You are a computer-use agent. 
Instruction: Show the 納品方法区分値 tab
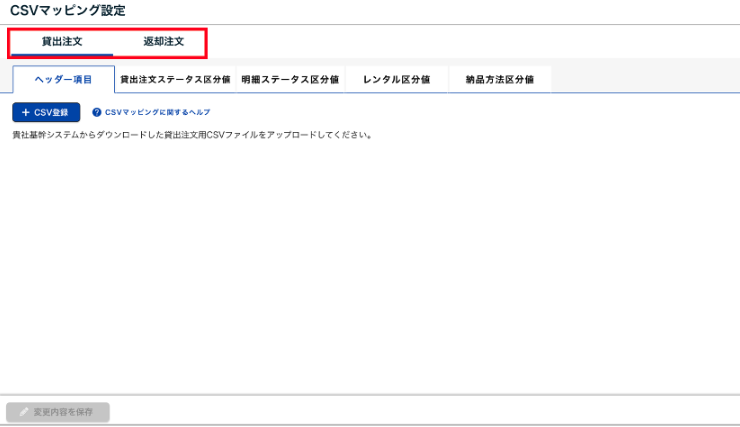499,79
